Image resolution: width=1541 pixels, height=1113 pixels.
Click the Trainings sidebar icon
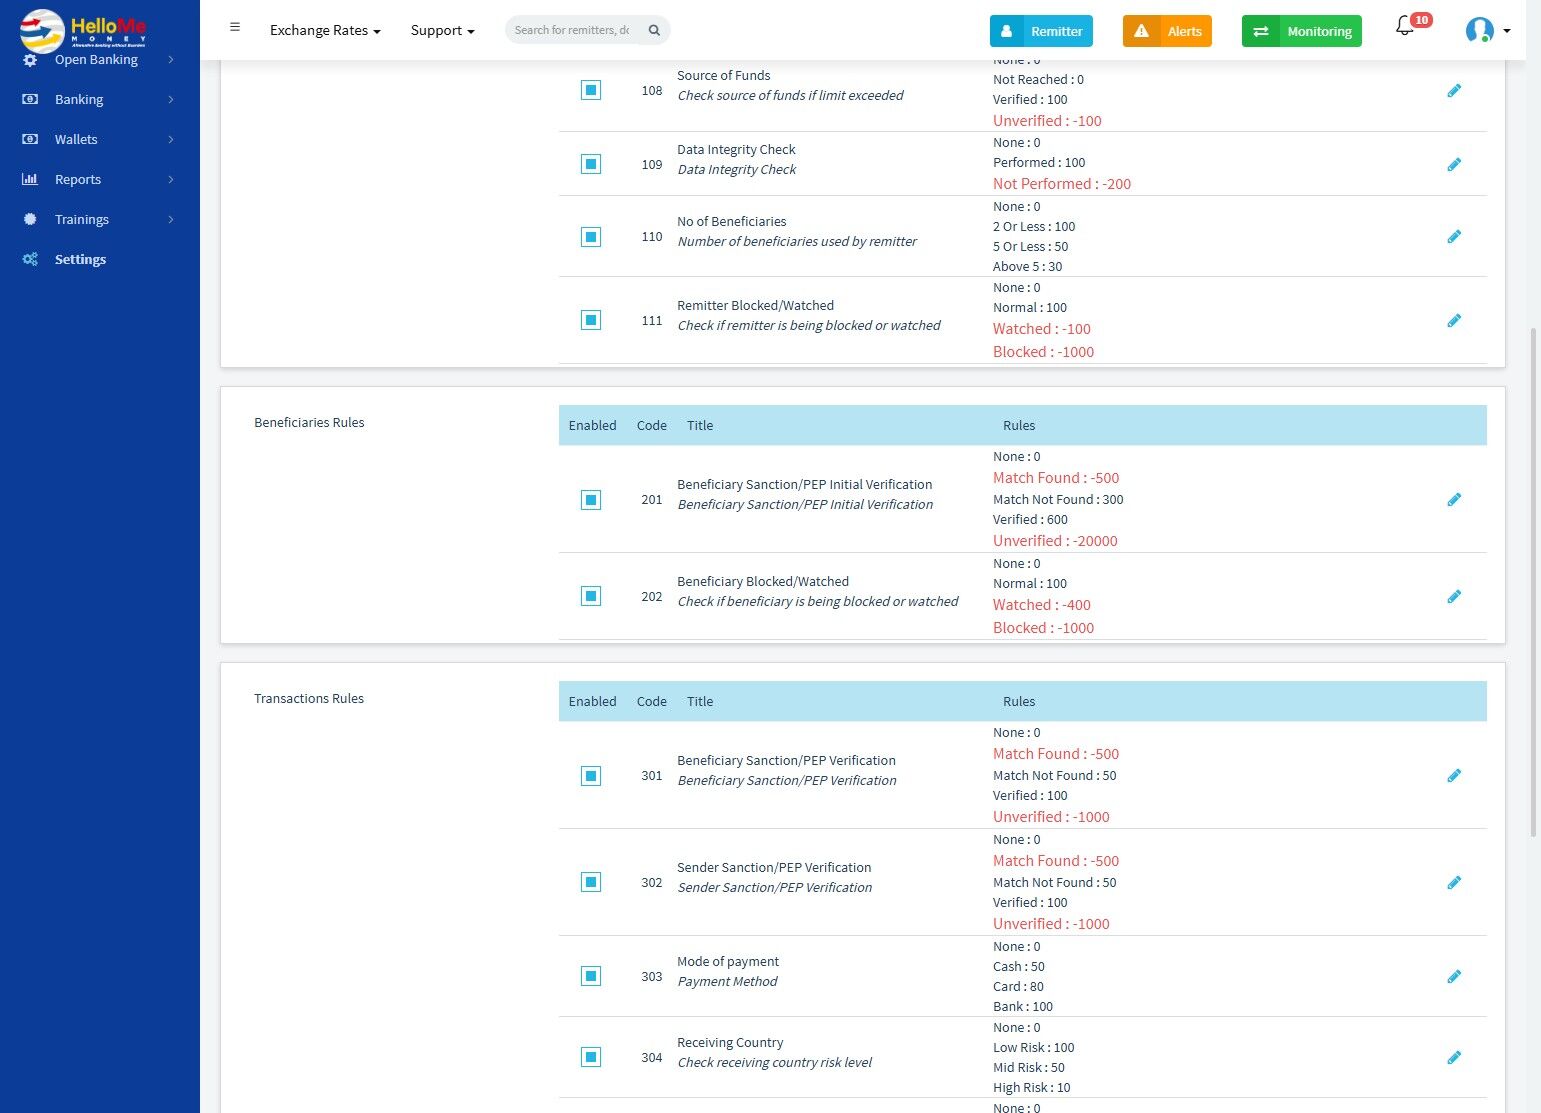30,219
